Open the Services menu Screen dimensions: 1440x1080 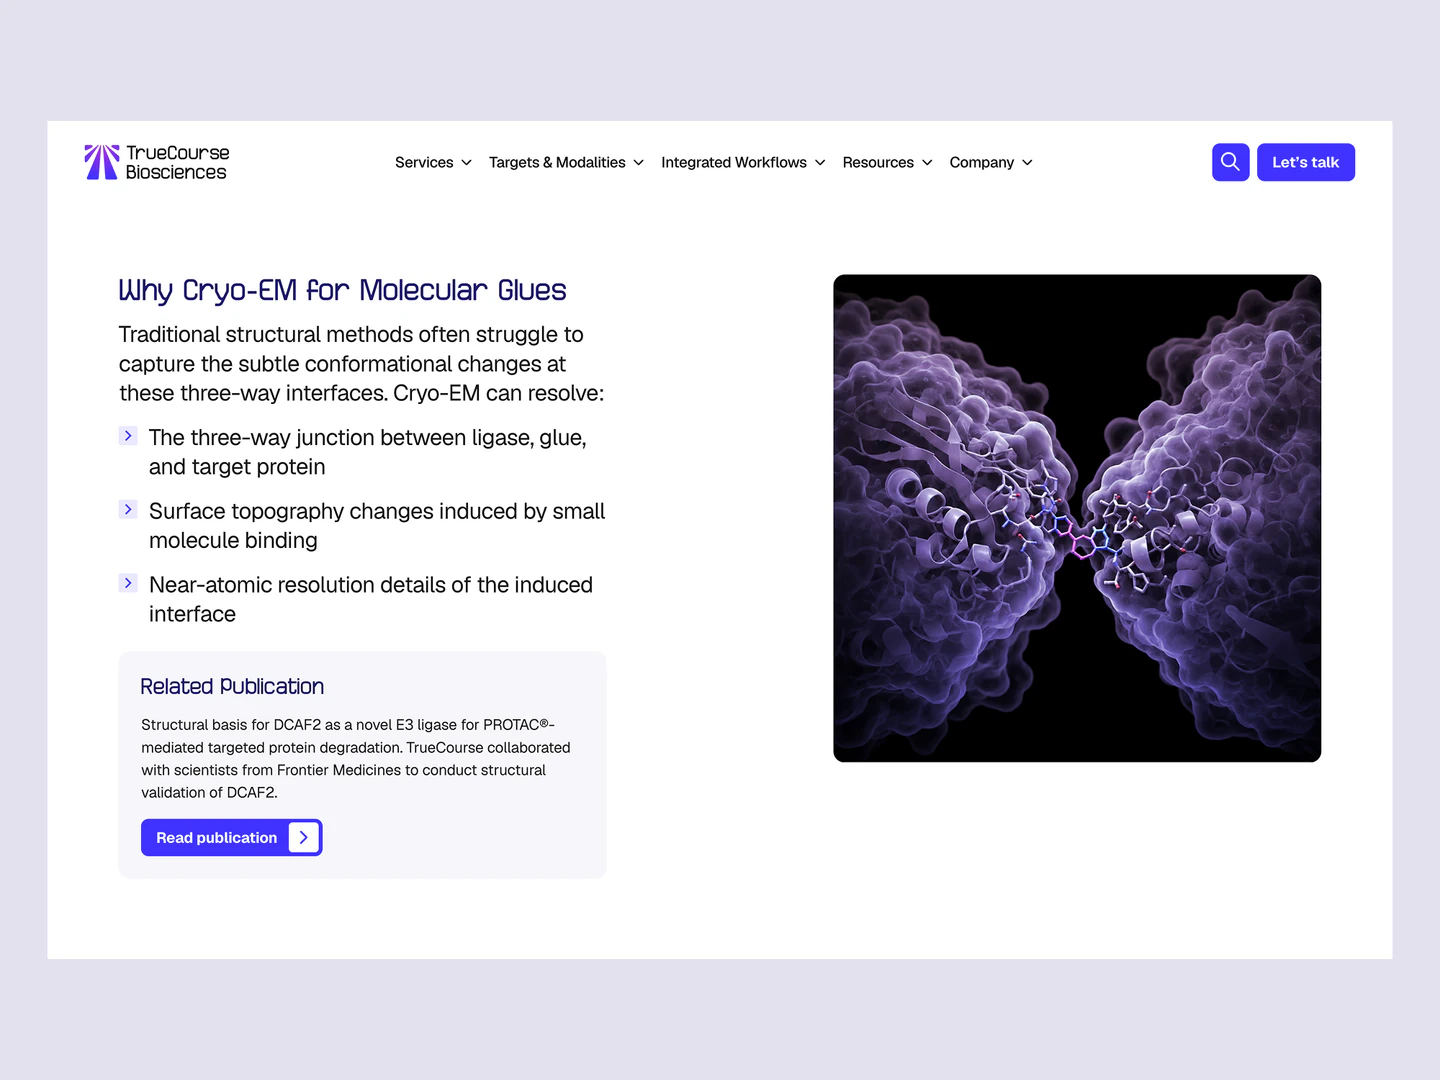pyautogui.click(x=434, y=162)
